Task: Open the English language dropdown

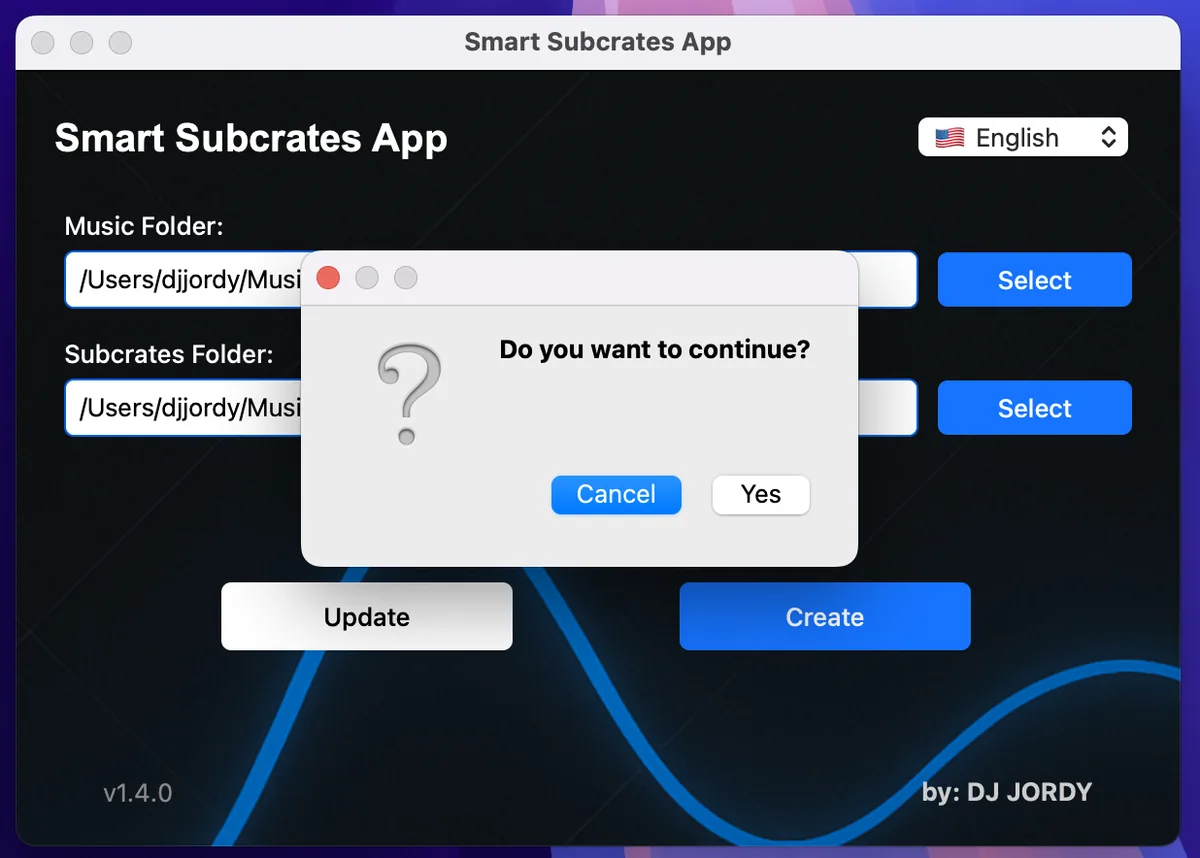Action: (x=1023, y=137)
